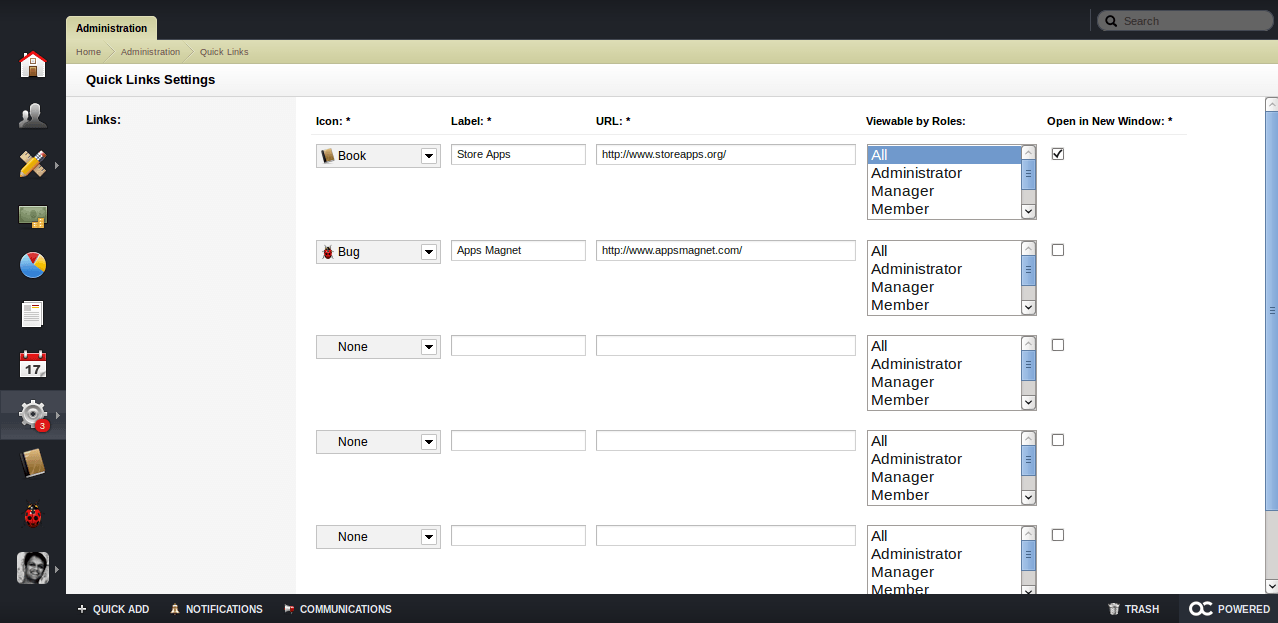This screenshot has height=623, width=1278.
Task: Check Open in New Window for Apps Magnet
Action: [1058, 250]
